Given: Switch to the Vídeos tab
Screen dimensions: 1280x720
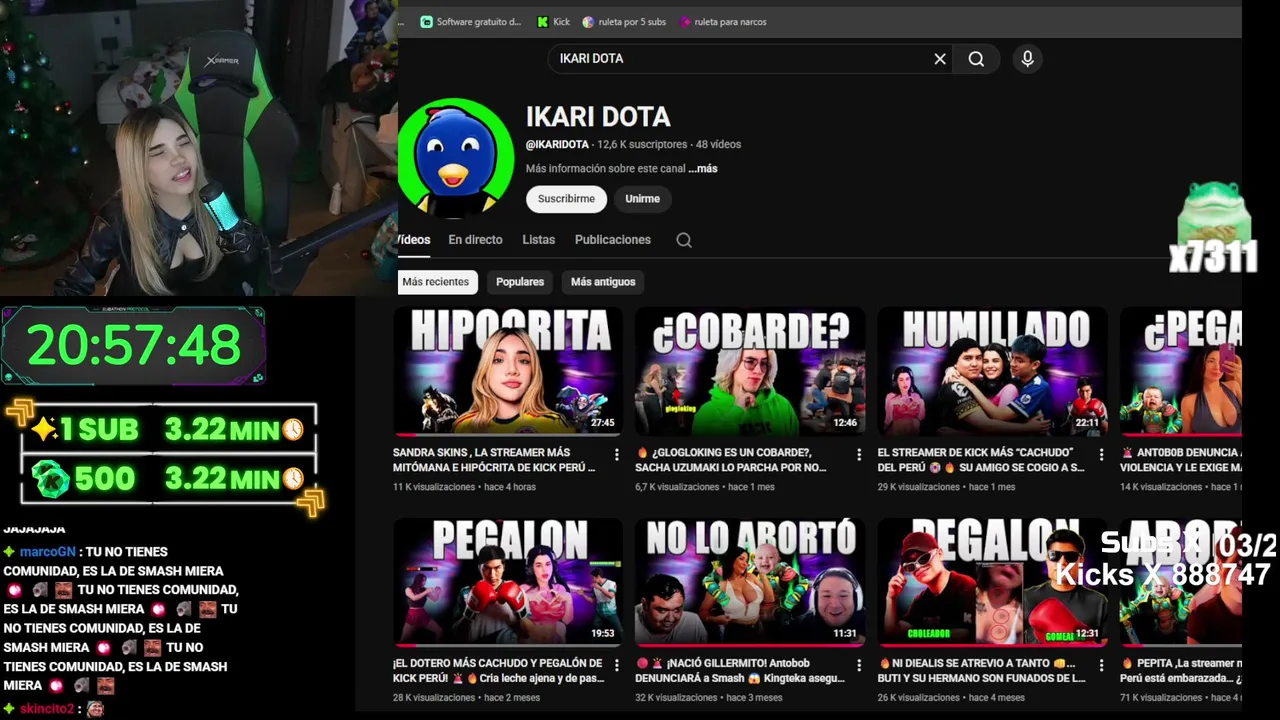Looking at the screenshot, I should pyautogui.click(x=414, y=240).
